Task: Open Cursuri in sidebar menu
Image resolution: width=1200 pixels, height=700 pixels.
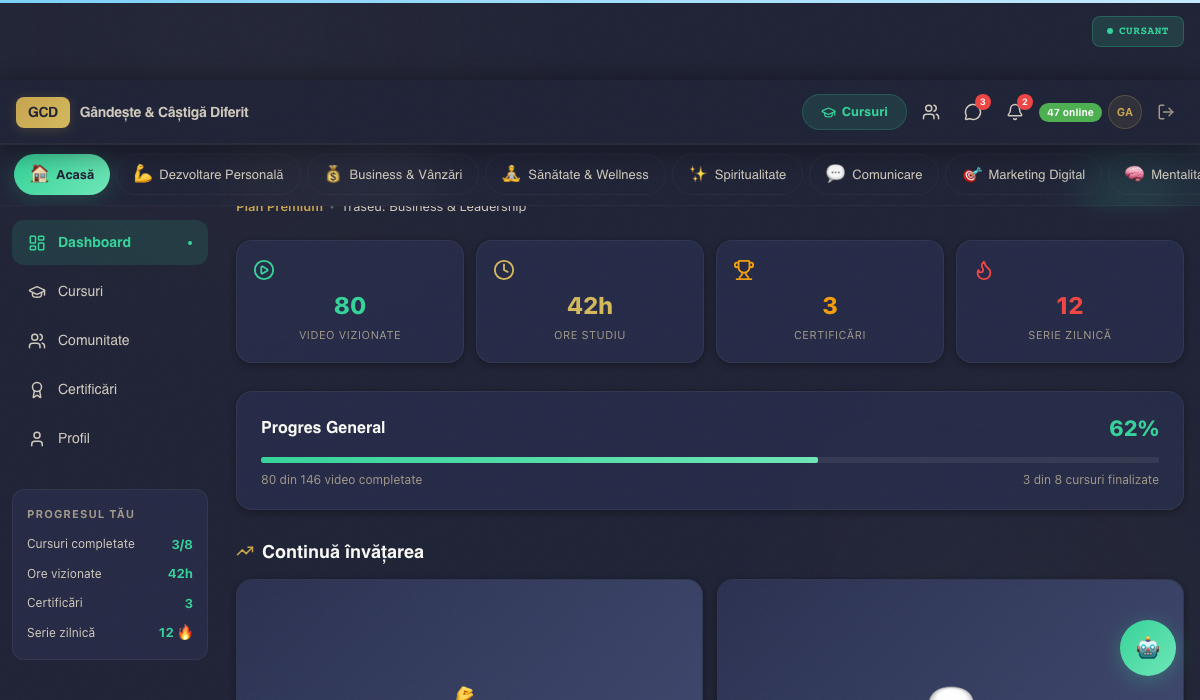Action: pyautogui.click(x=110, y=292)
